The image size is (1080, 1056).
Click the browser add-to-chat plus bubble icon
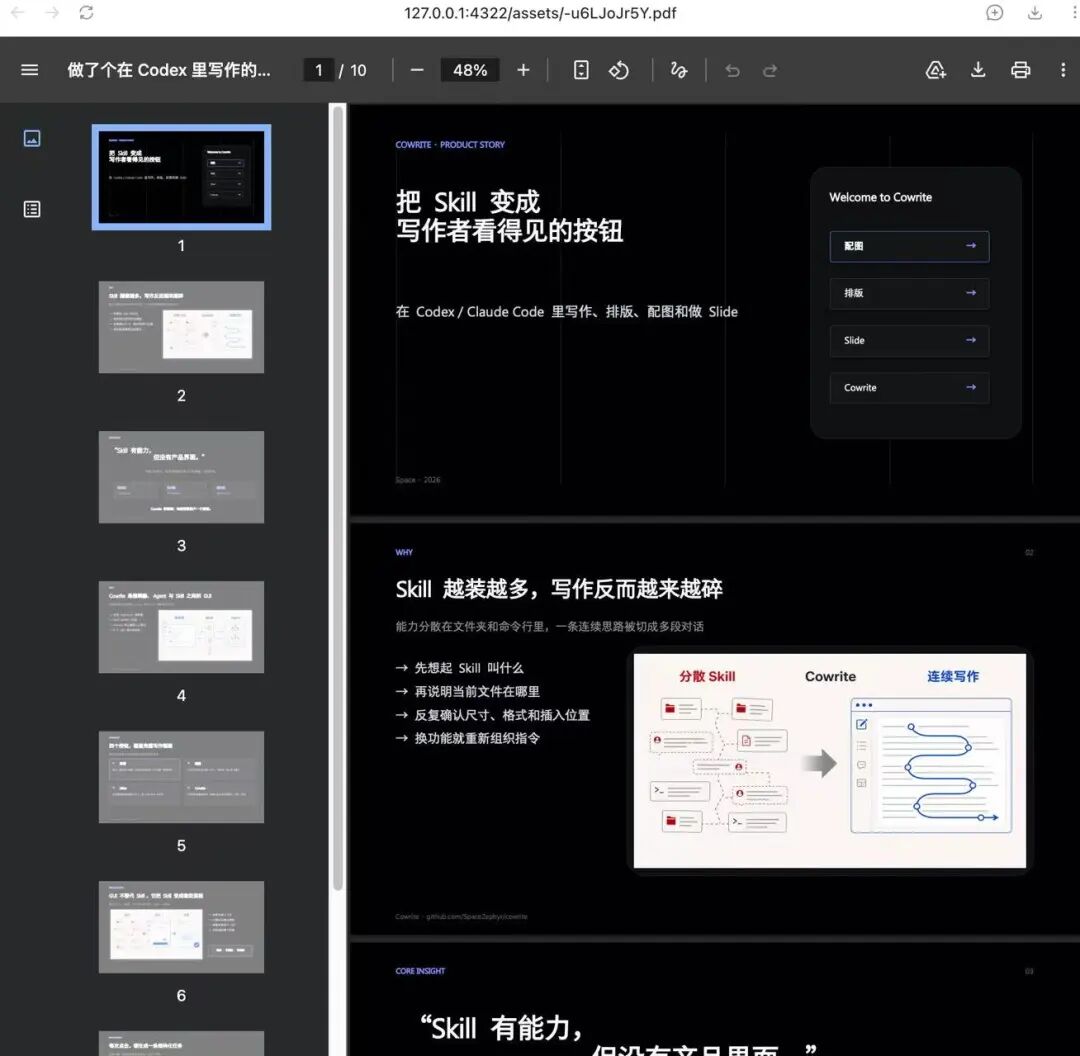[994, 12]
